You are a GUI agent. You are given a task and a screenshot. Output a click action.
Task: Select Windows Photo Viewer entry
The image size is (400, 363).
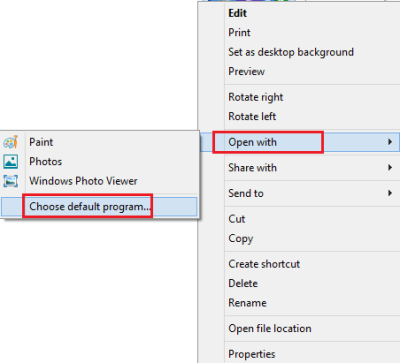pos(83,181)
